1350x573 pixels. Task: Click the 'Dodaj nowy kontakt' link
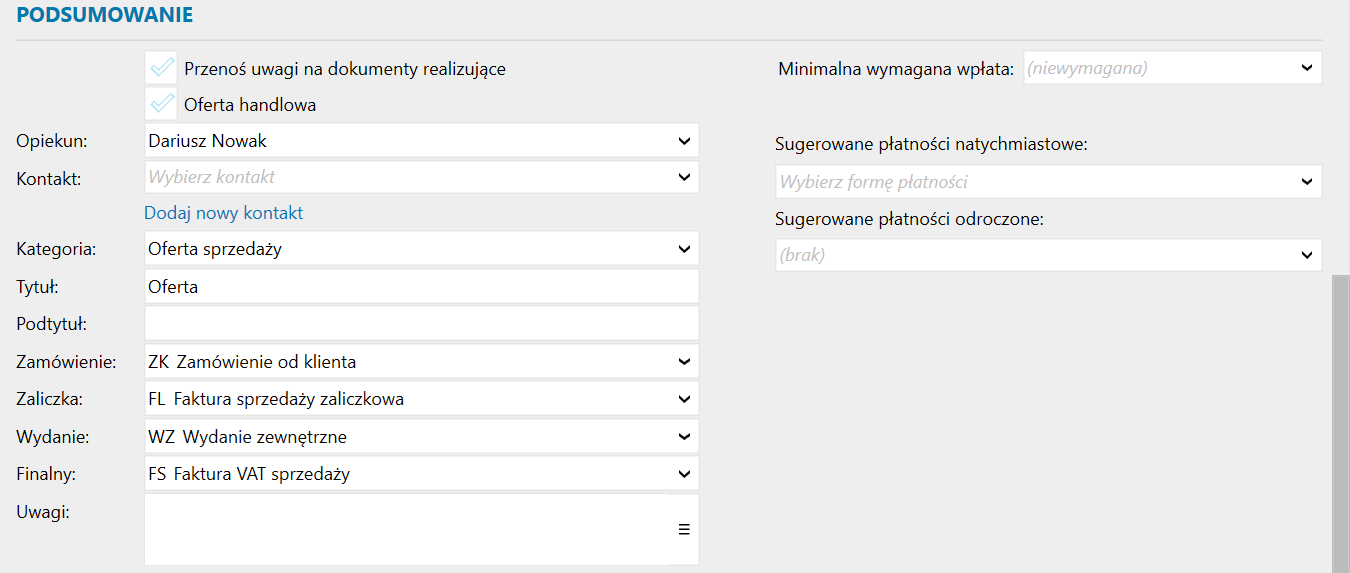click(x=223, y=213)
